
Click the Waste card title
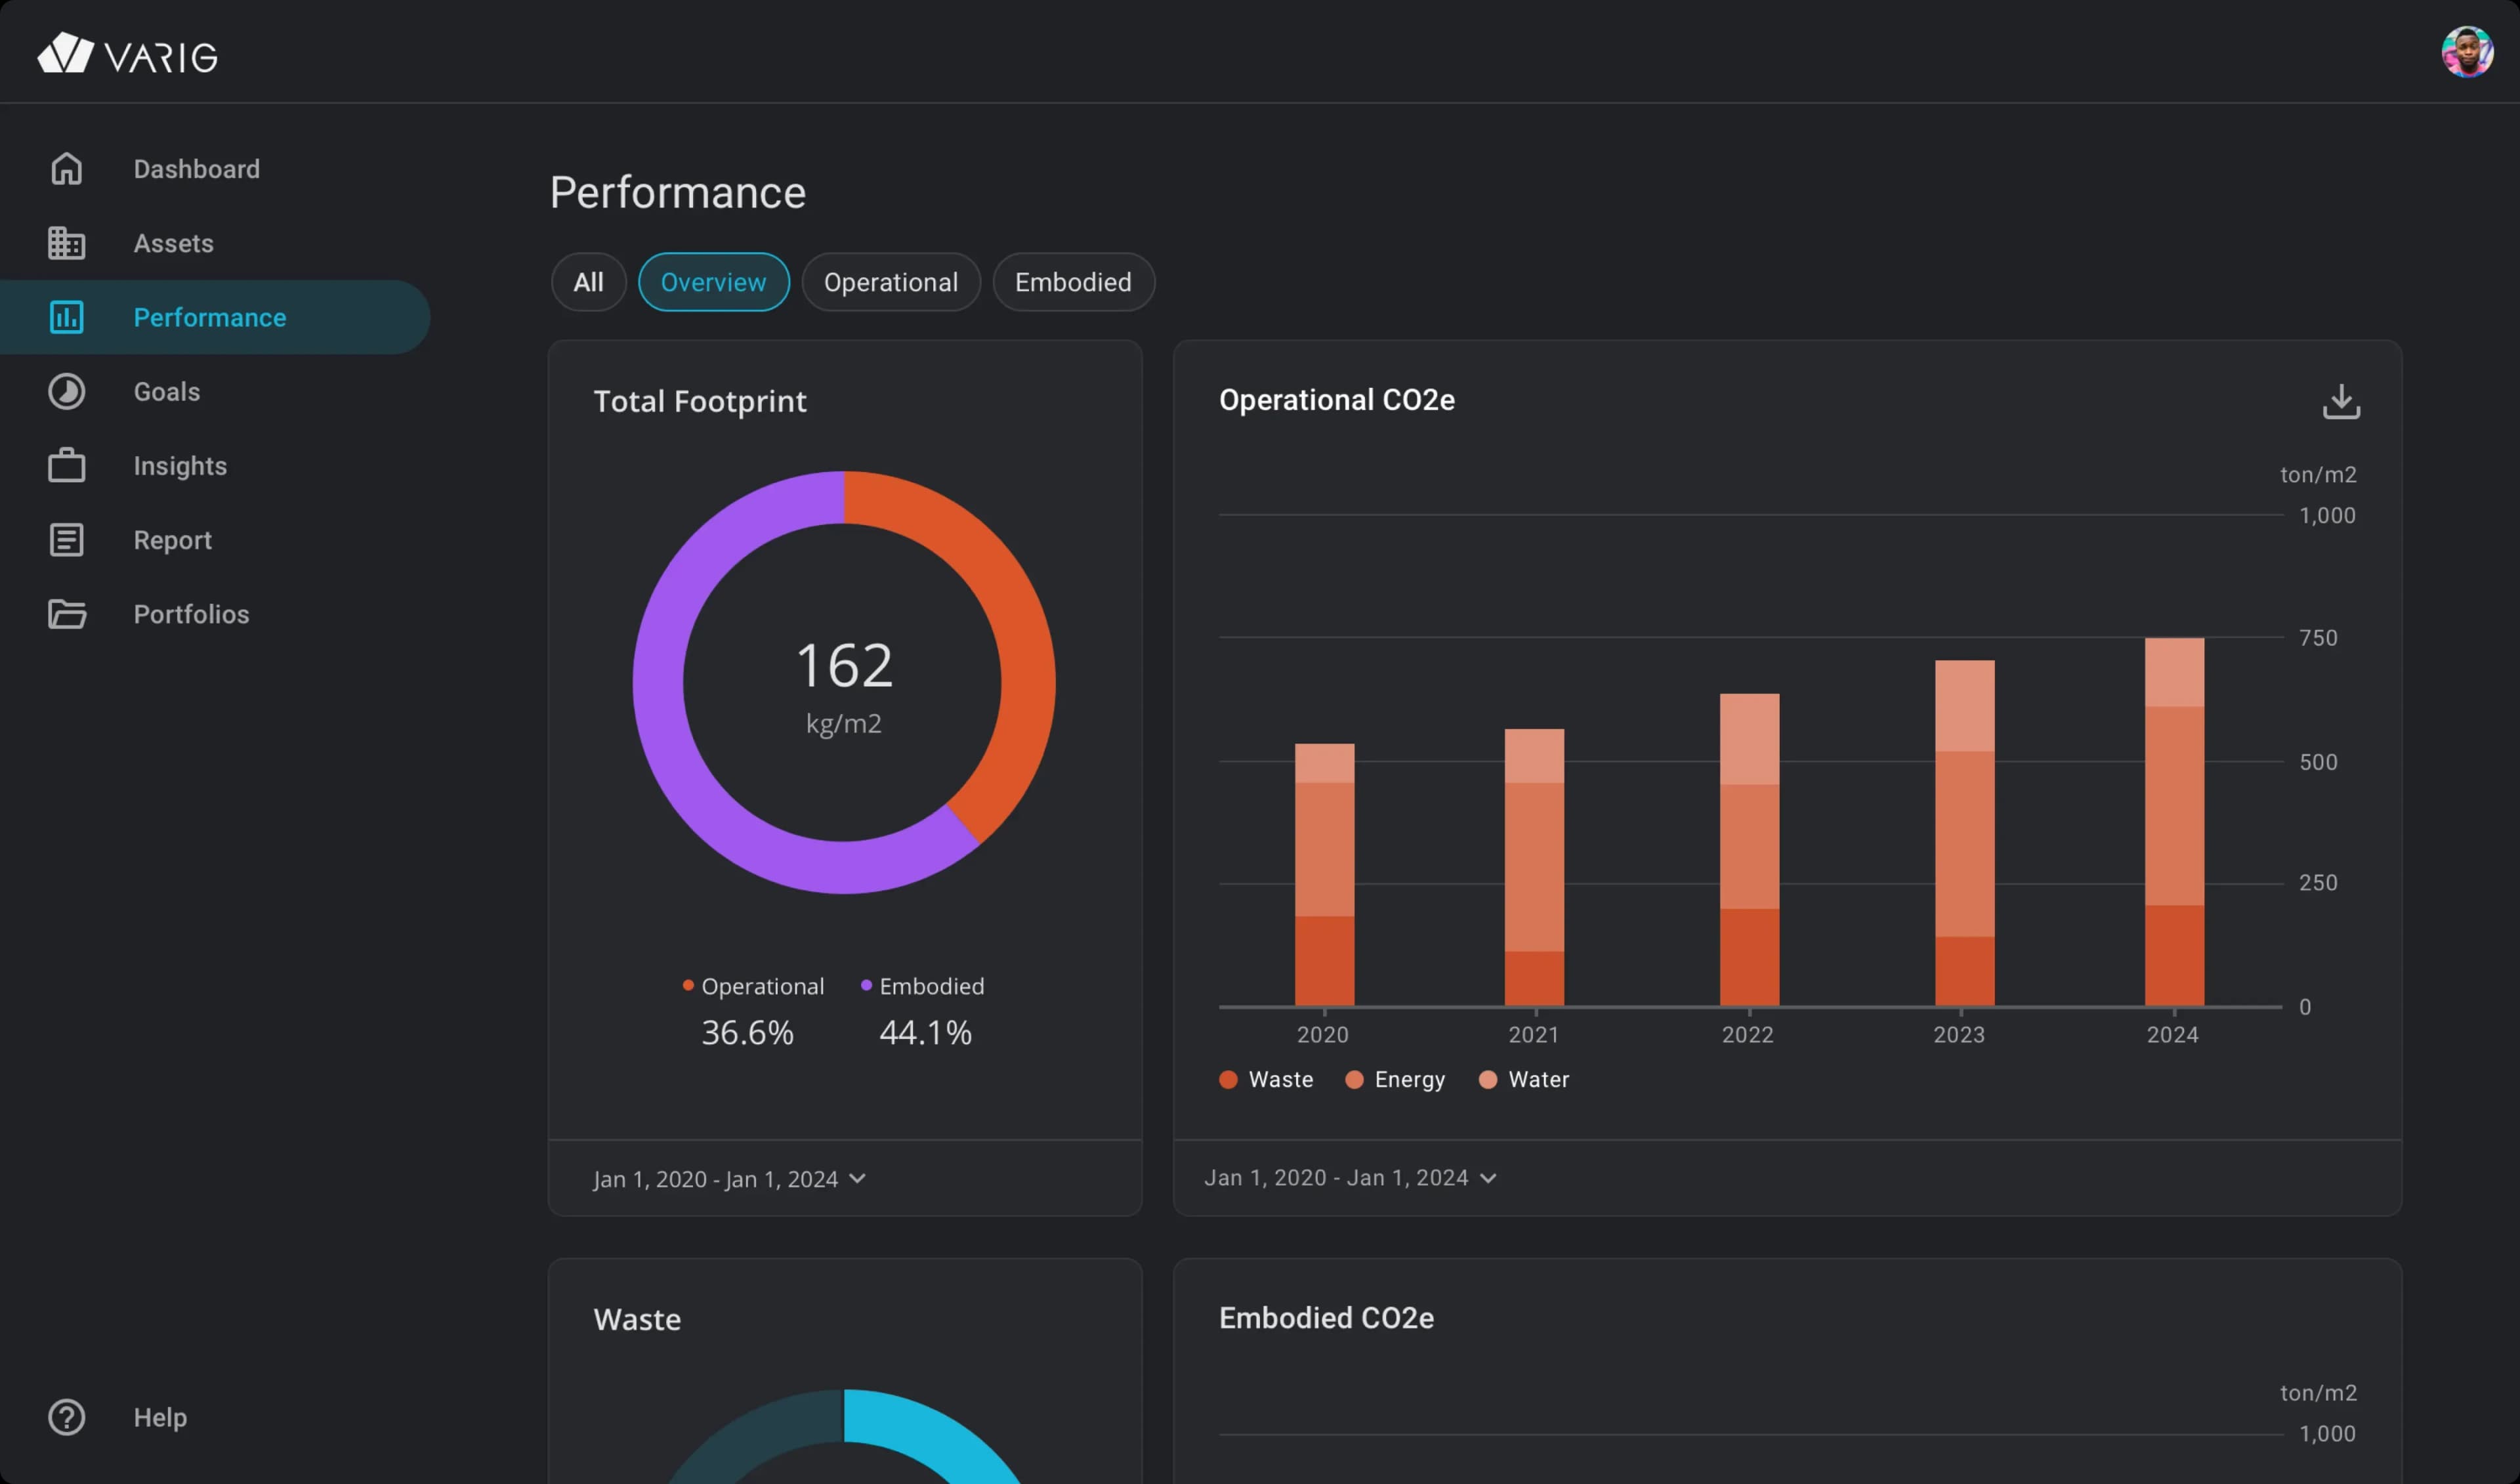click(637, 1319)
